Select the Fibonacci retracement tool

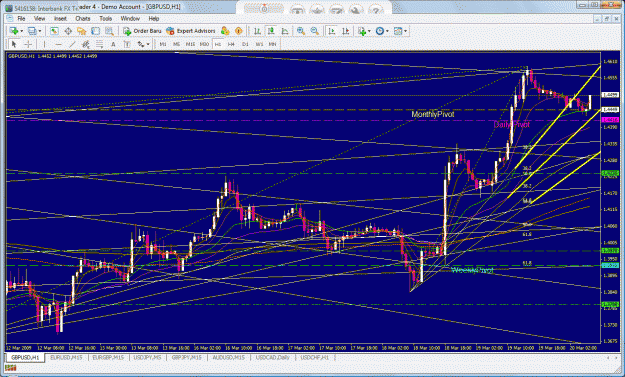(99, 44)
